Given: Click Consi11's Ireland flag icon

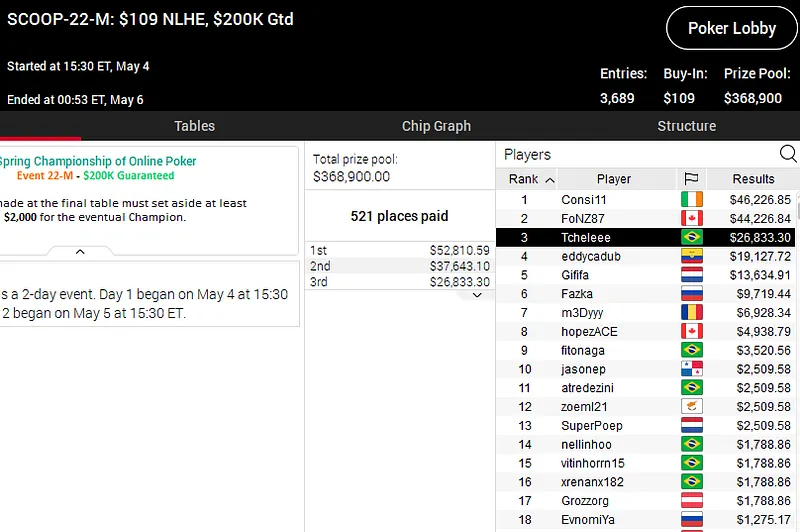Looking at the screenshot, I should click(x=691, y=199).
